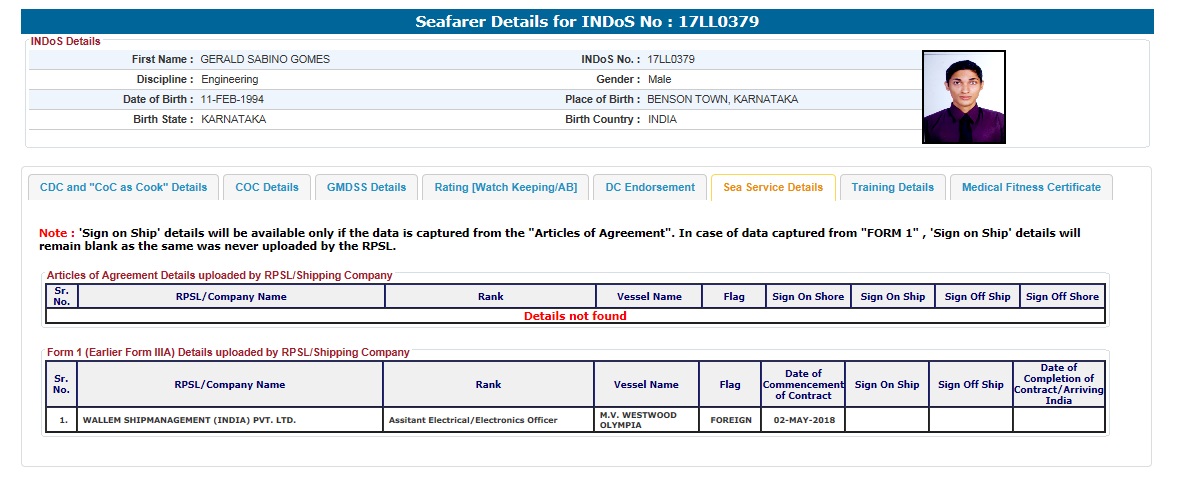Click the Seafarer Details for INDoS No header
The width and height of the screenshot is (1185, 487).
click(587, 22)
